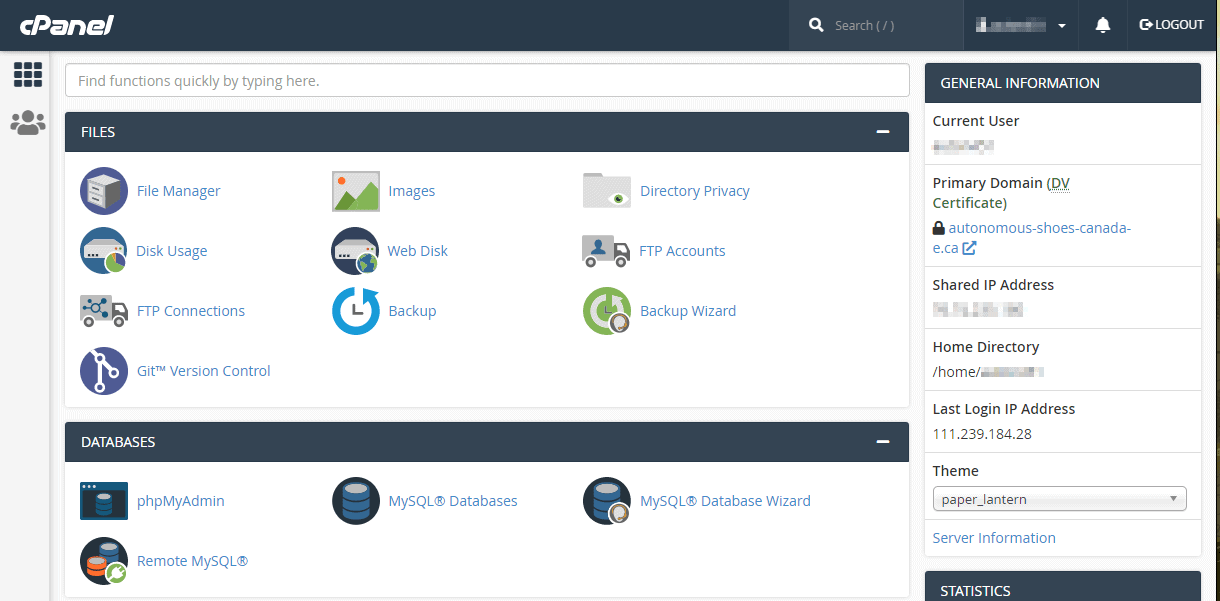This screenshot has height=601, width=1220.
Task: Open Remote MySQL
Action: tap(192, 560)
